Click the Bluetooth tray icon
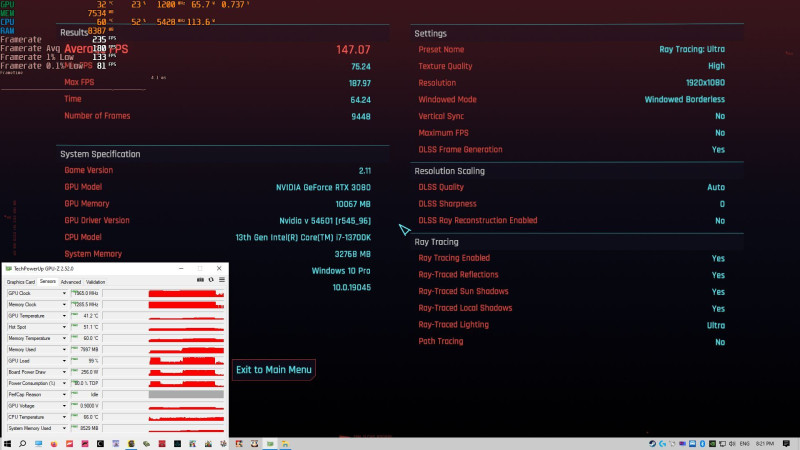This screenshot has height=450, width=800. (703, 444)
